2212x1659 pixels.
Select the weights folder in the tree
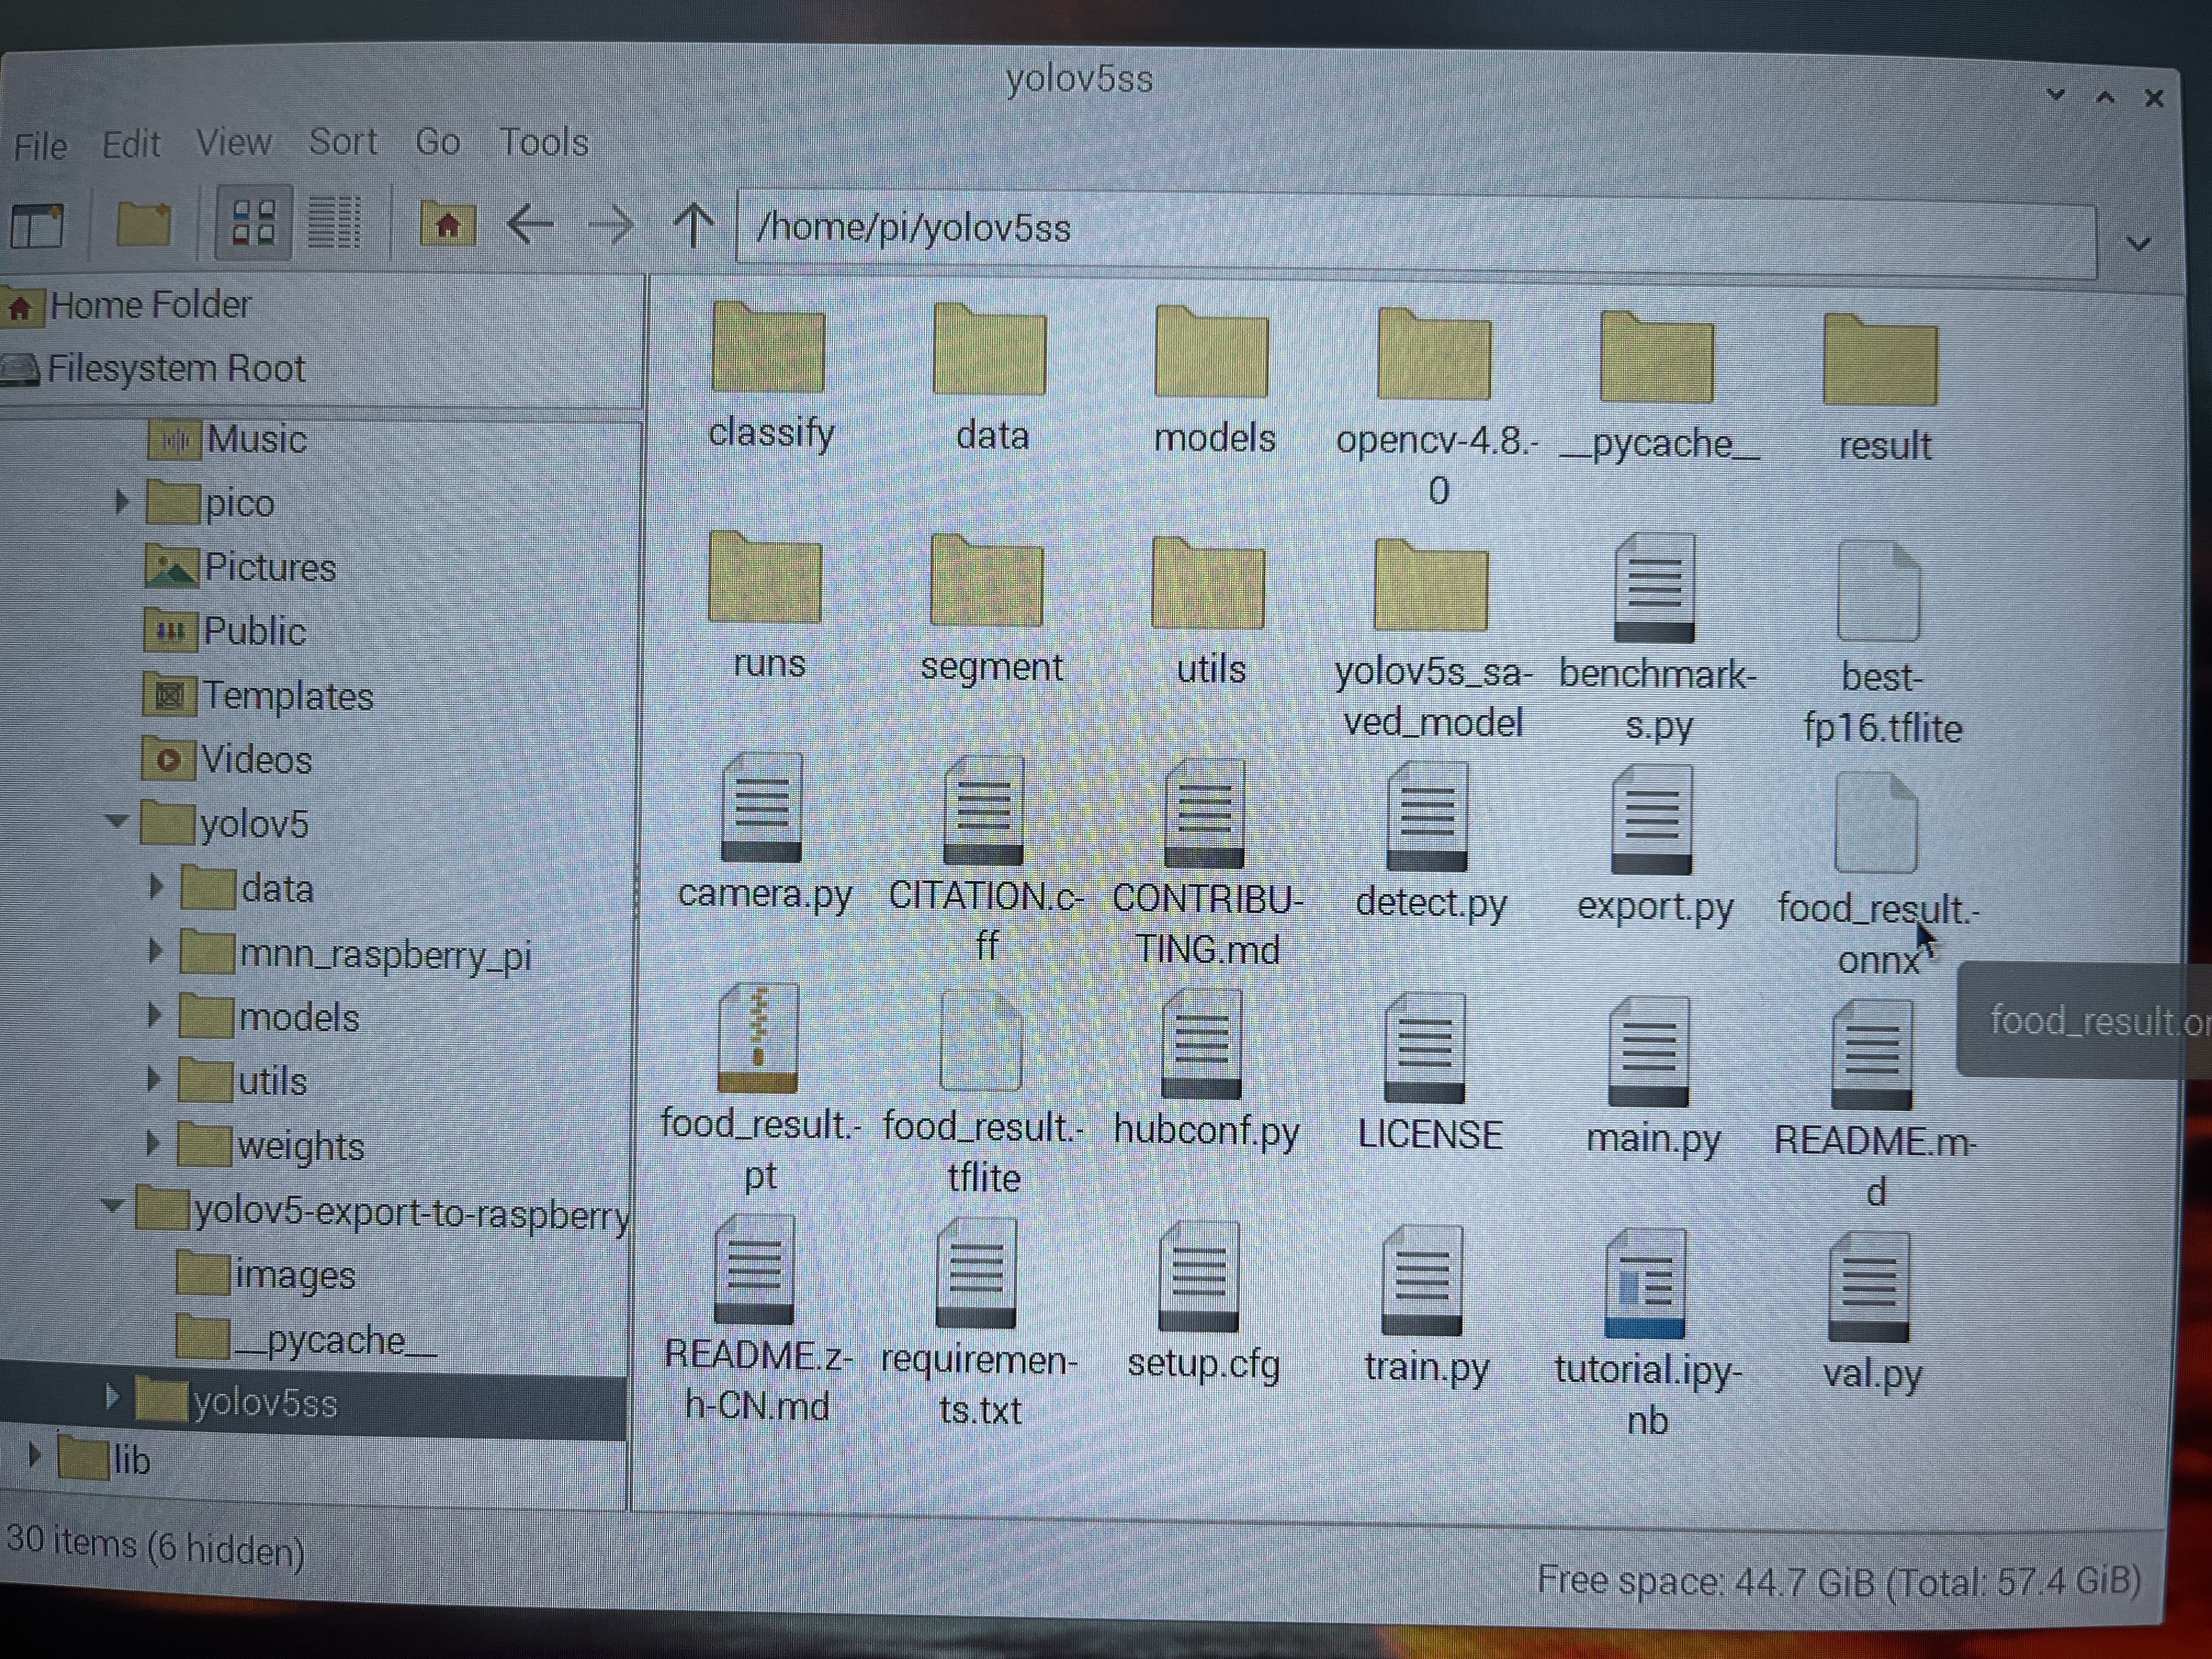300,1146
